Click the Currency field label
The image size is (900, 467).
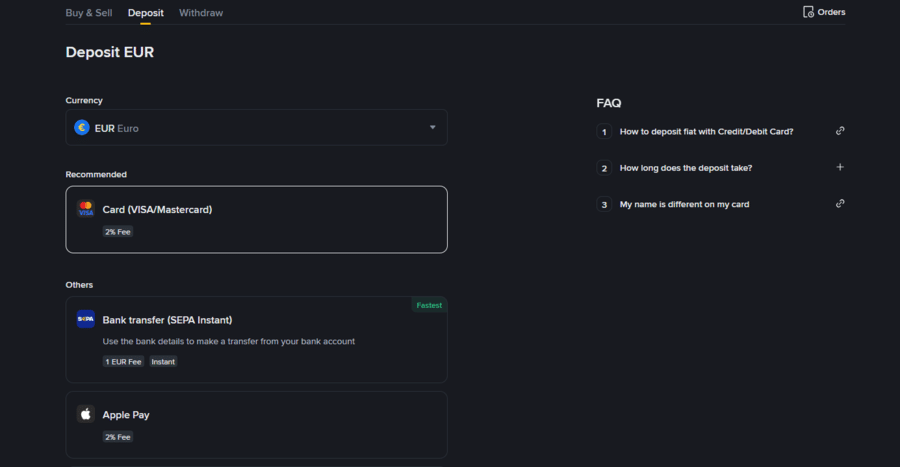(84, 100)
